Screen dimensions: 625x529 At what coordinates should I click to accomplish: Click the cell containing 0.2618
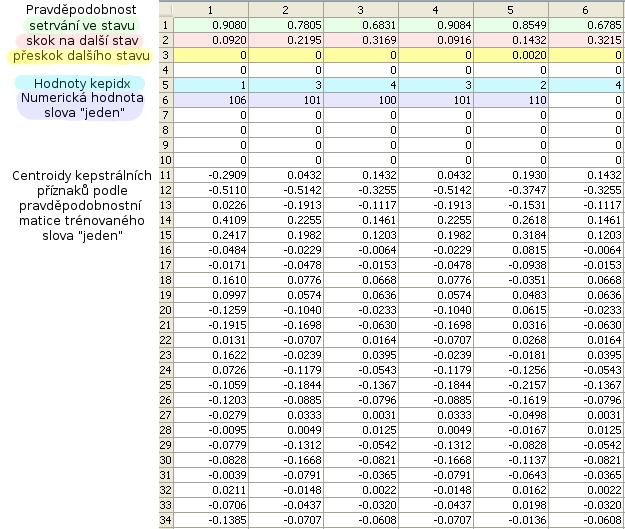click(511, 220)
